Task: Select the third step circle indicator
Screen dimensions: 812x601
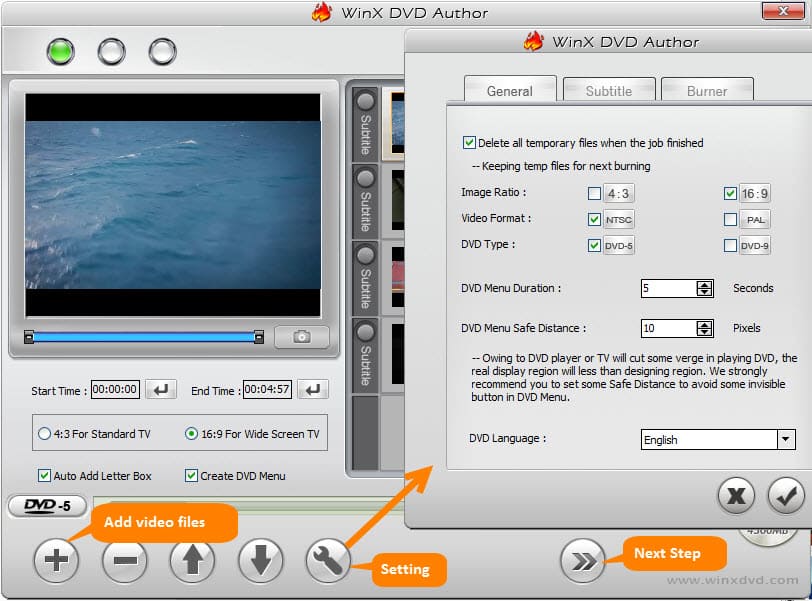Action: pyautogui.click(x=163, y=52)
